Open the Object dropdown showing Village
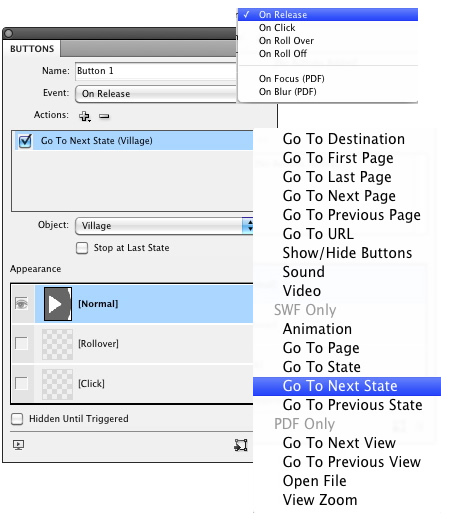This screenshot has width=453, height=520. click(164, 226)
